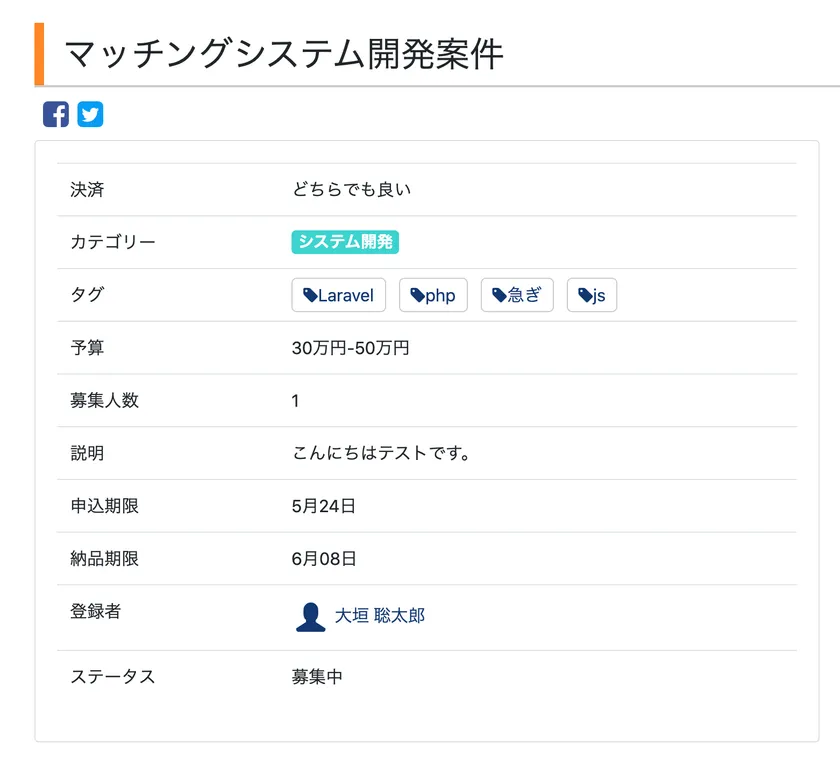Screen dimensions: 840x763
Task: Click the 急ぎ tag
Action: (517, 295)
